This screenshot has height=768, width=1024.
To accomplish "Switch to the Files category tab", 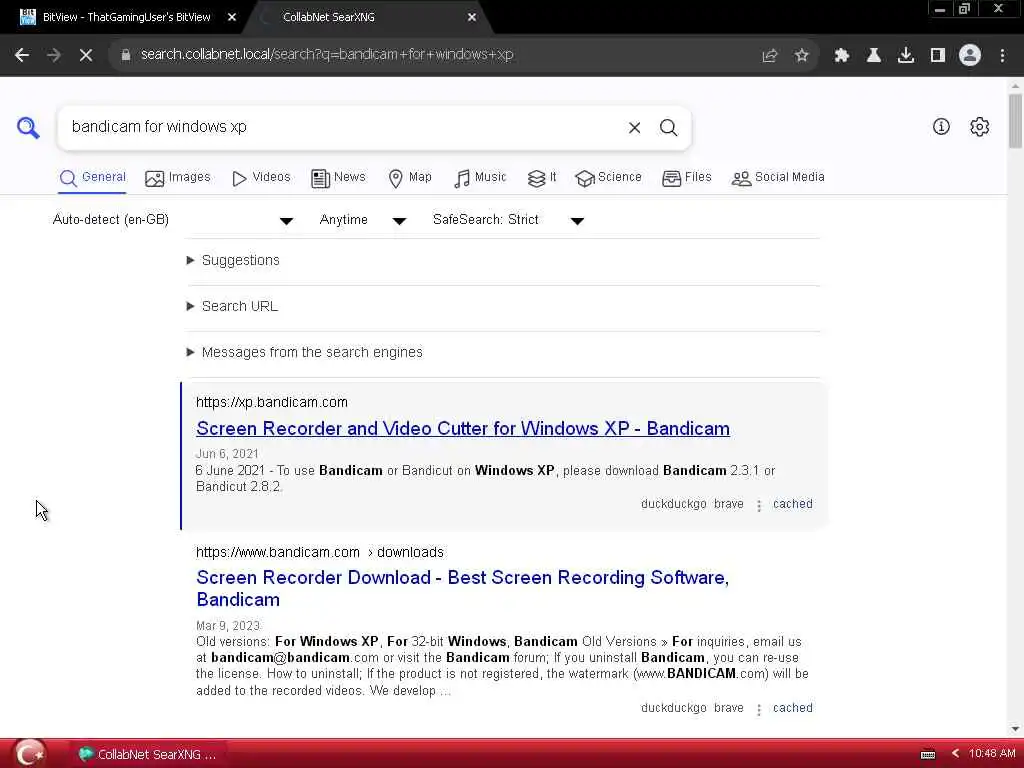I will click(x=686, y=178).
